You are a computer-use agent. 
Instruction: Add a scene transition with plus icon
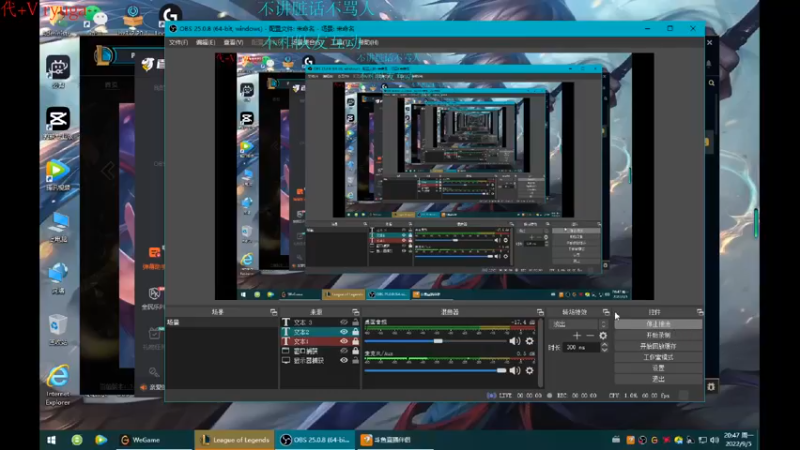tap(577, 336)
